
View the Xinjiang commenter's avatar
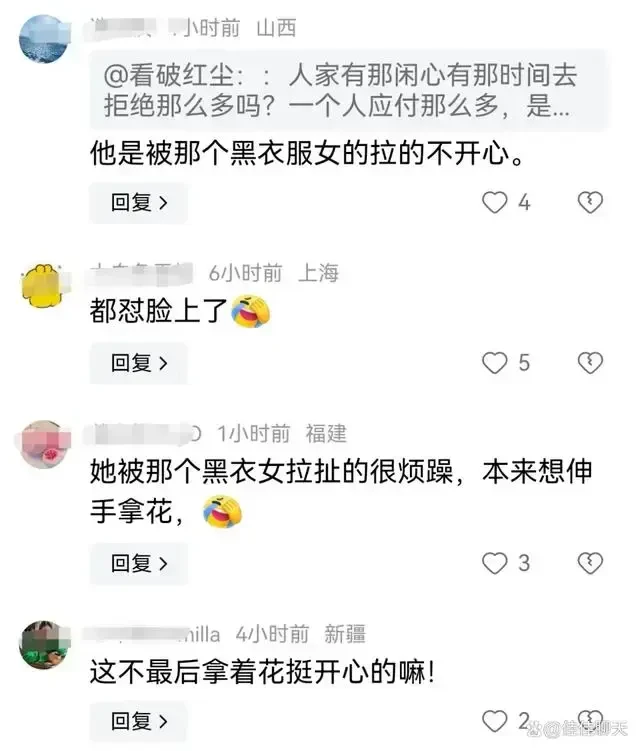pyautogui.click(x=44, y=645)
